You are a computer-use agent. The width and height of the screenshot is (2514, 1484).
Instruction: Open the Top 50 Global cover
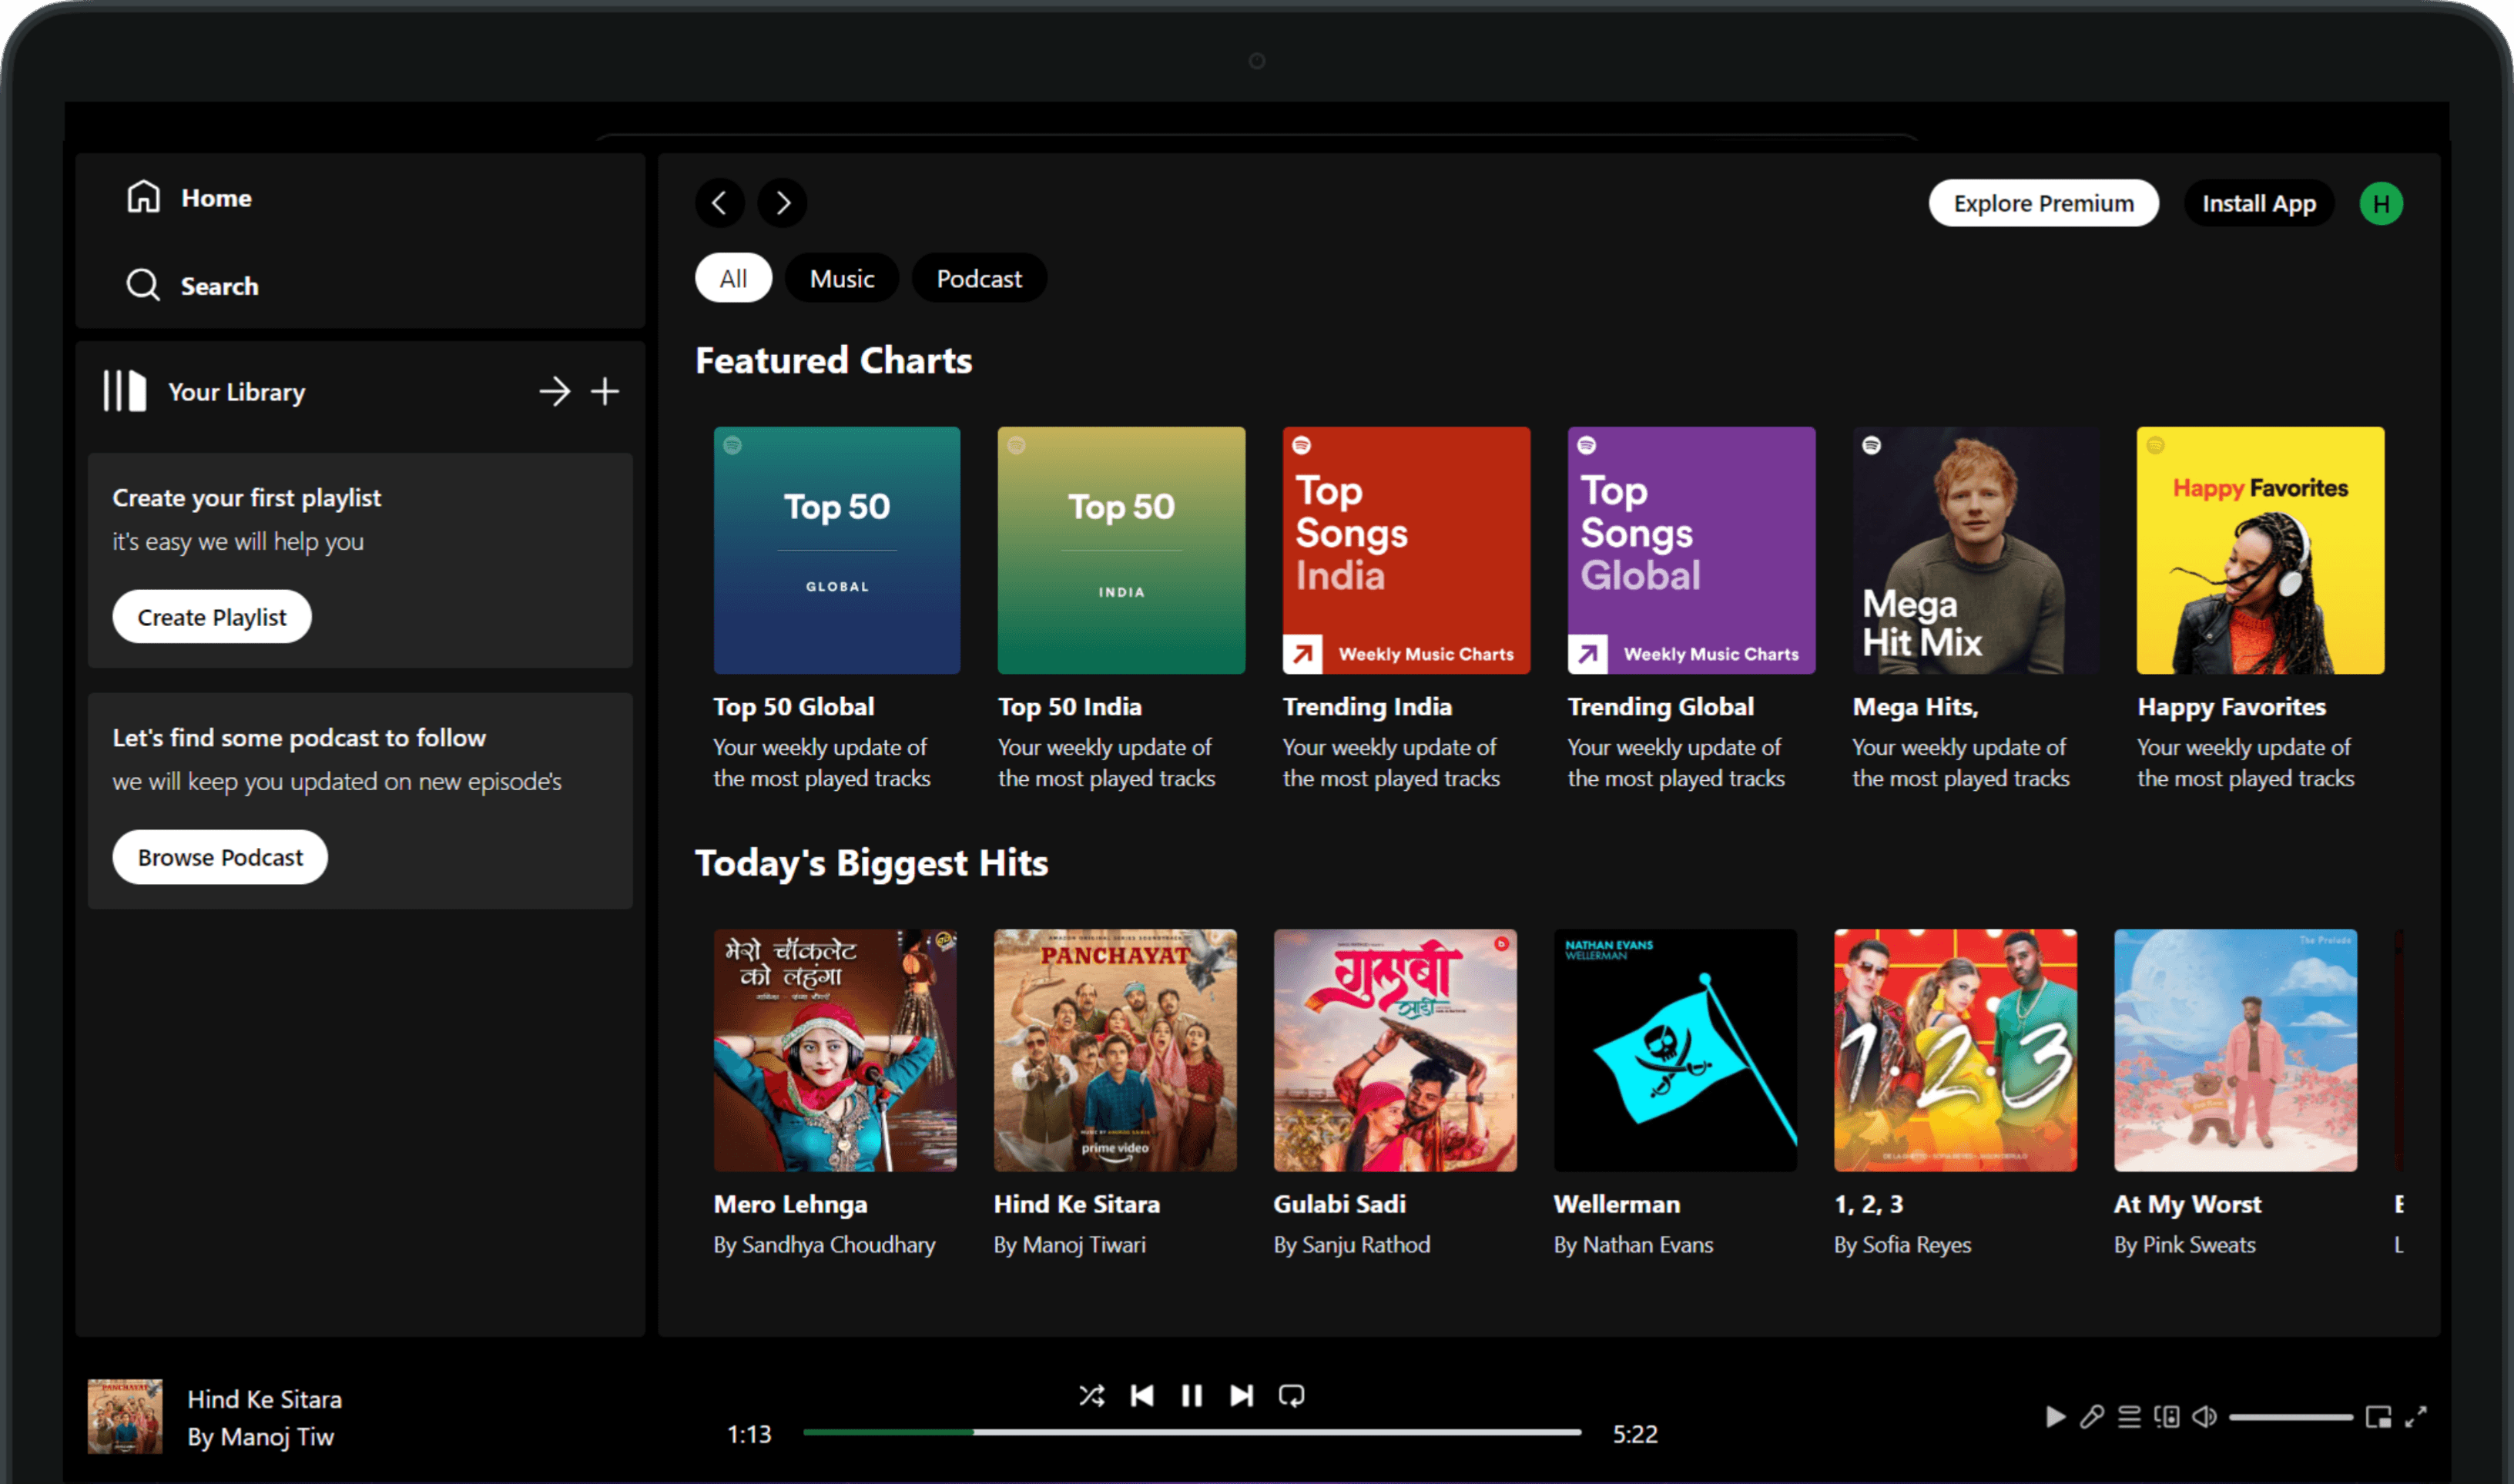pos(837,551)
